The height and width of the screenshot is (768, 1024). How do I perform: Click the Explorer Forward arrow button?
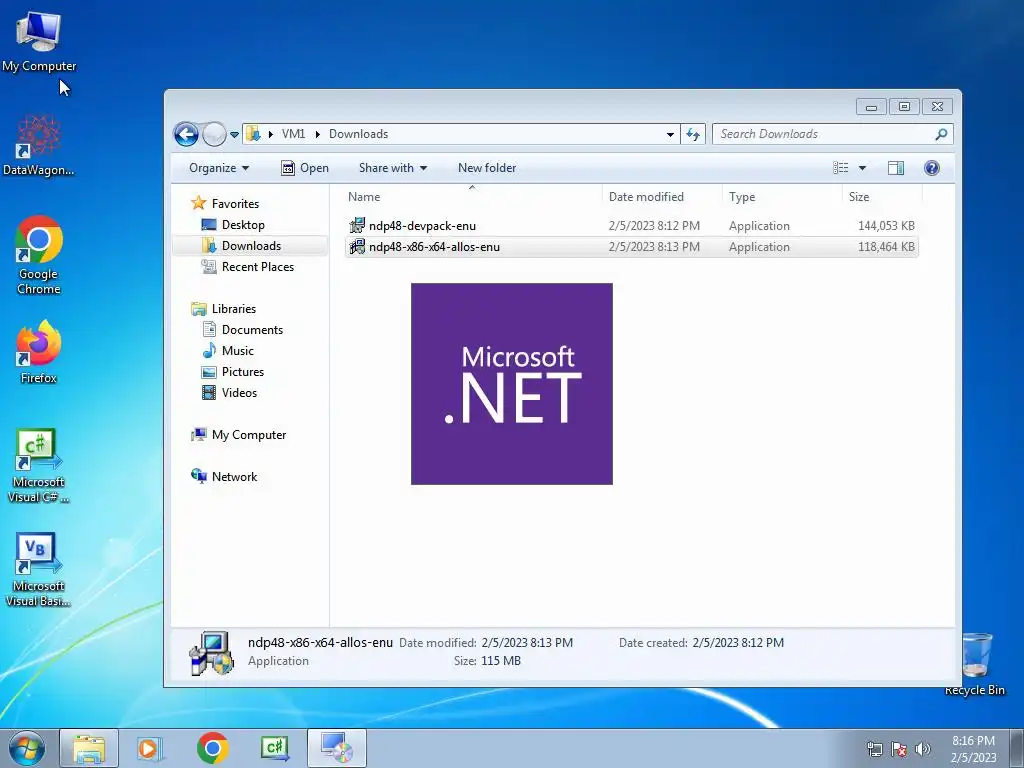click(214, 135)
